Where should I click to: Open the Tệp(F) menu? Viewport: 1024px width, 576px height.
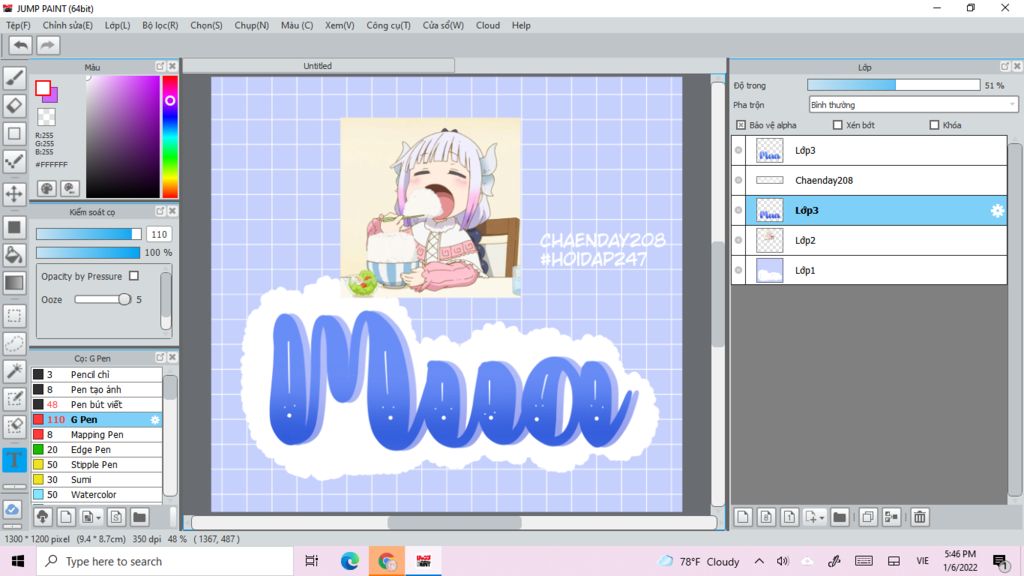pos(18,25)
